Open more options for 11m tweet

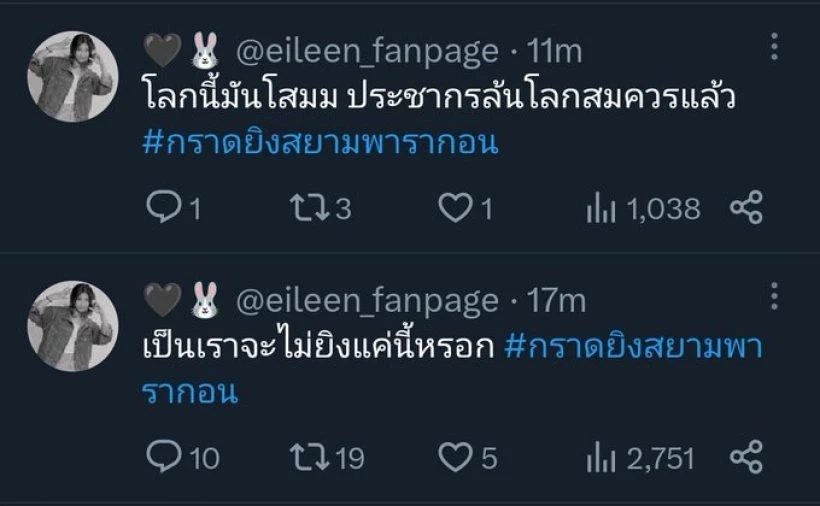[x=774, y=49]
